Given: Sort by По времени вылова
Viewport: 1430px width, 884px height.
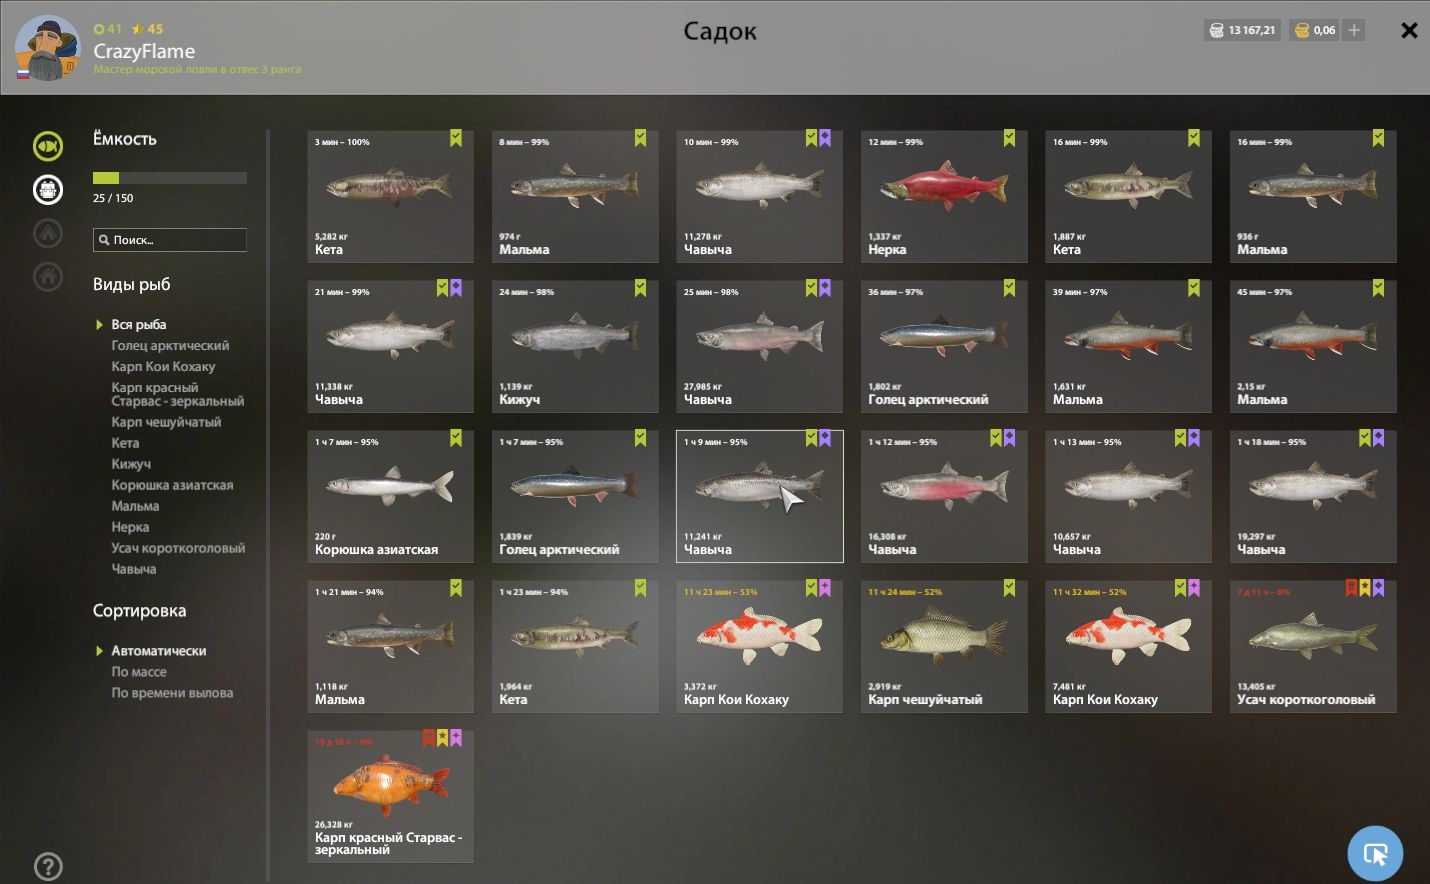Looking at the screenshot, I should point(172,693).
